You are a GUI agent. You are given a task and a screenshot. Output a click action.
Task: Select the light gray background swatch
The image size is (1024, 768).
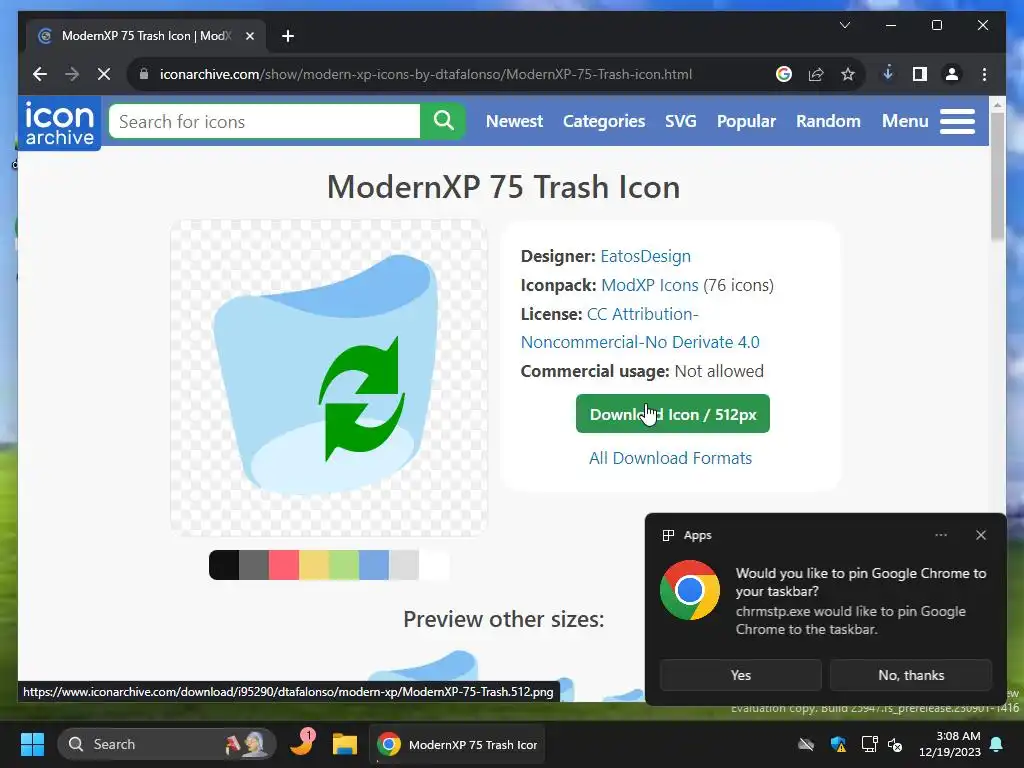(x=404, y=565)
